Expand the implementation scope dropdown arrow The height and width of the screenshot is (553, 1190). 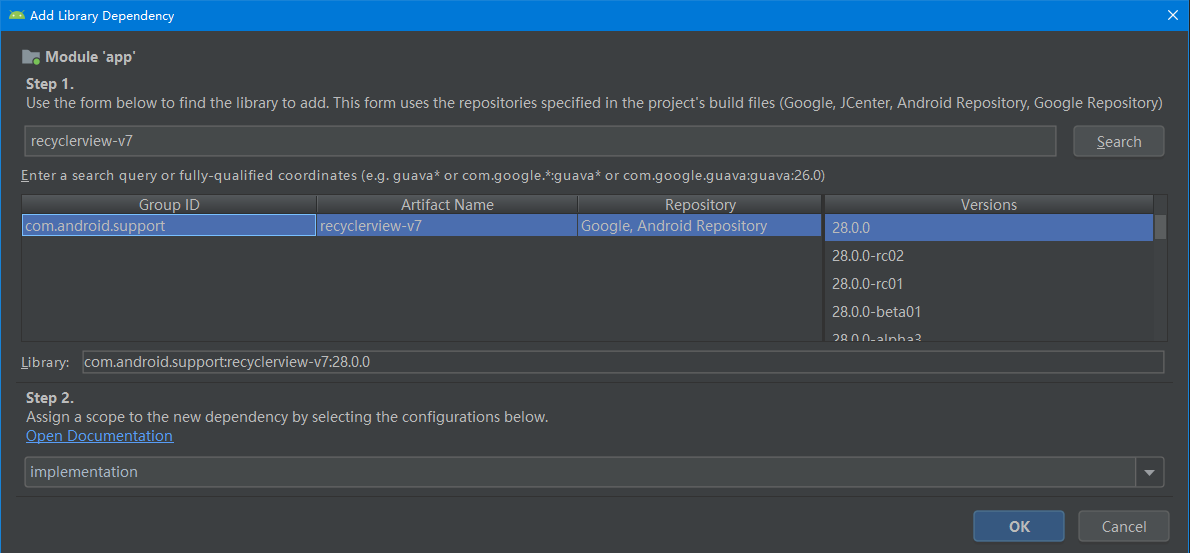point(1150,472)
